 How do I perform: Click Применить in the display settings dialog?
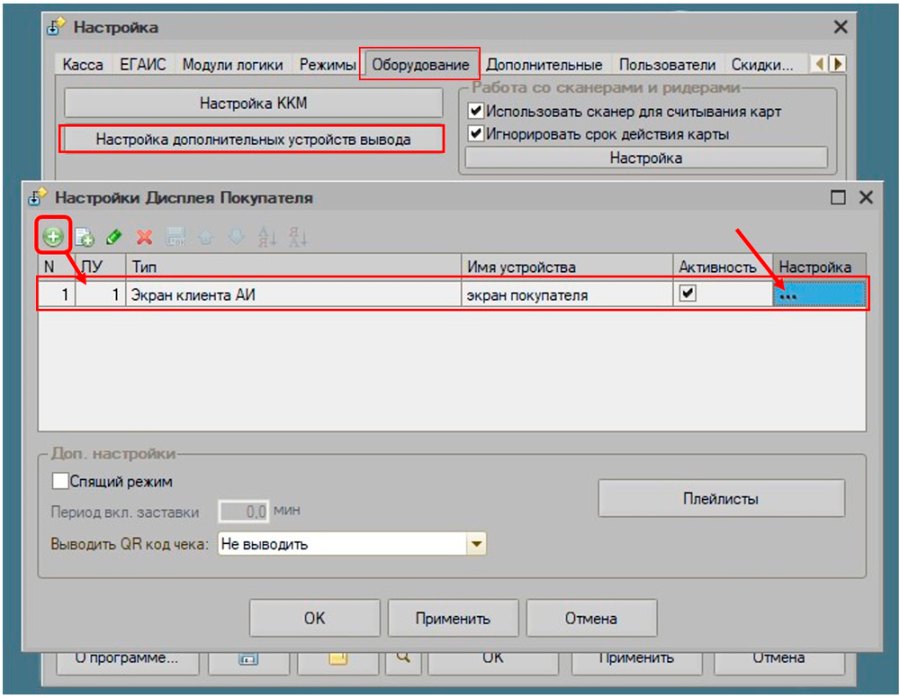pos(453,618)
